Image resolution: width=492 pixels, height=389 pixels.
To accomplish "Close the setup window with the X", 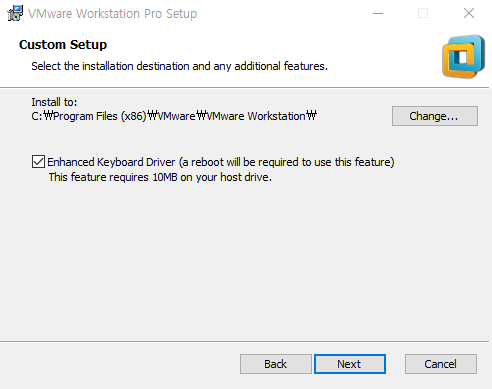I will pos(469,13).
